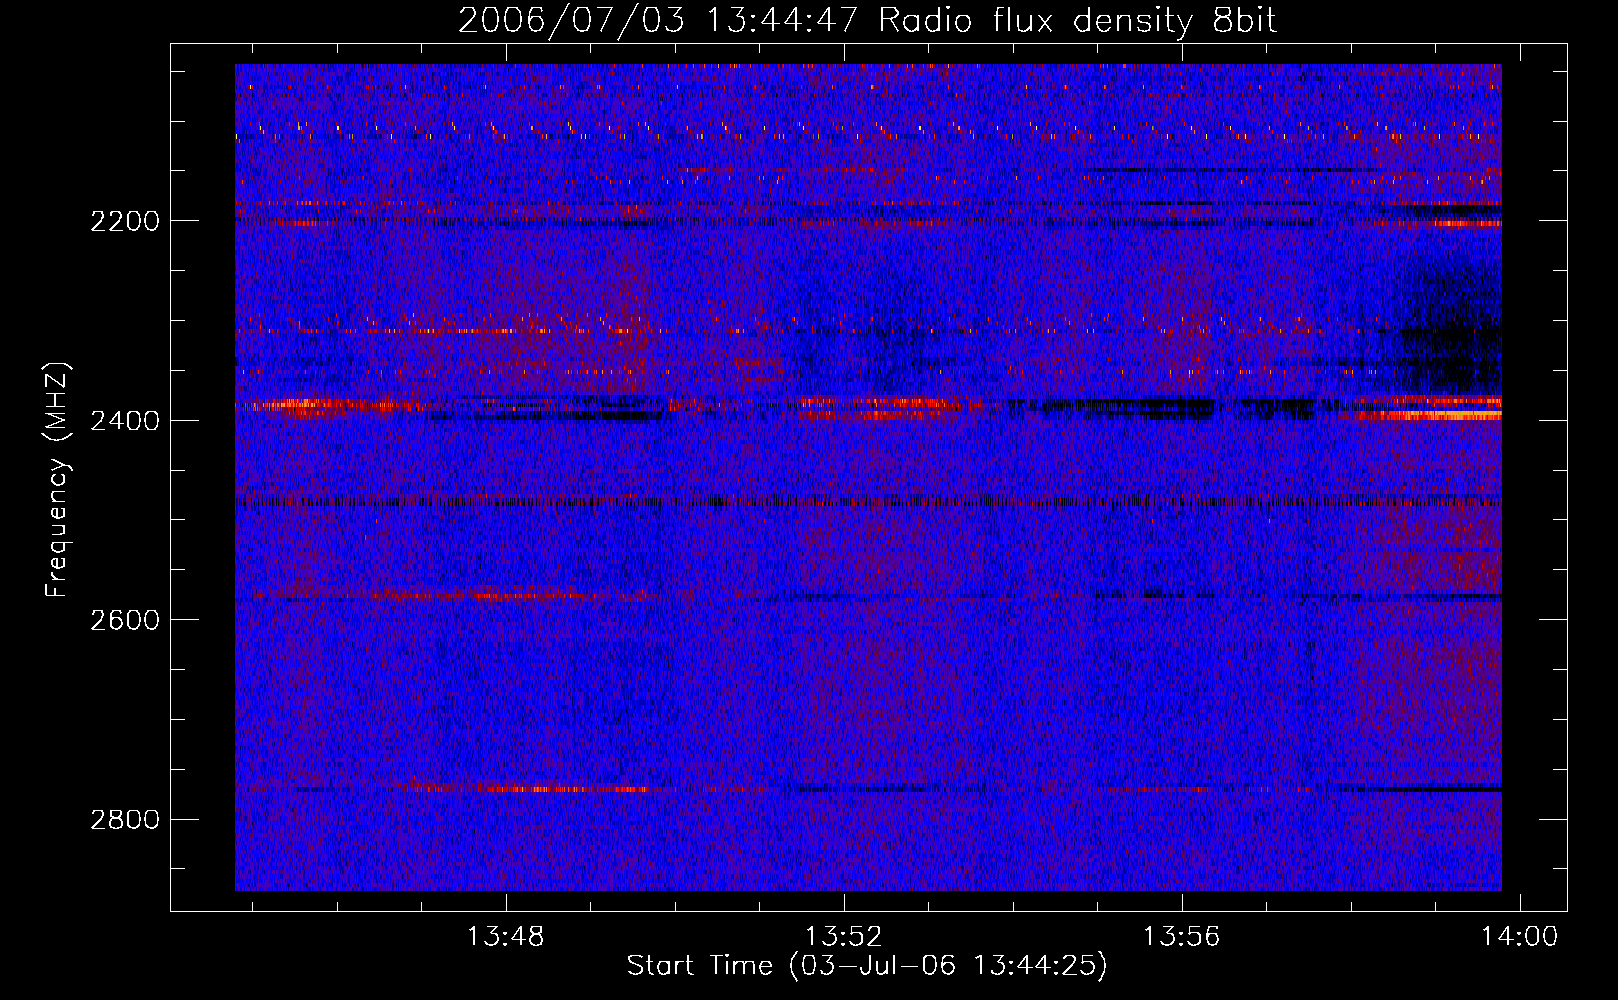The width and height of the screenshot is (1618, 1000).
Task: Click the 13:52 time axis label
Action: [x=844, y=937]
